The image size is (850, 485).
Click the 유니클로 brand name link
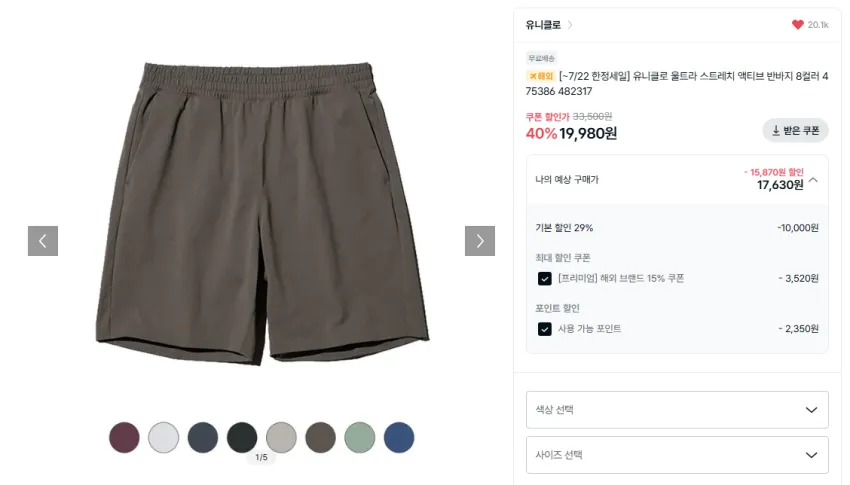[x=543, y=25]
